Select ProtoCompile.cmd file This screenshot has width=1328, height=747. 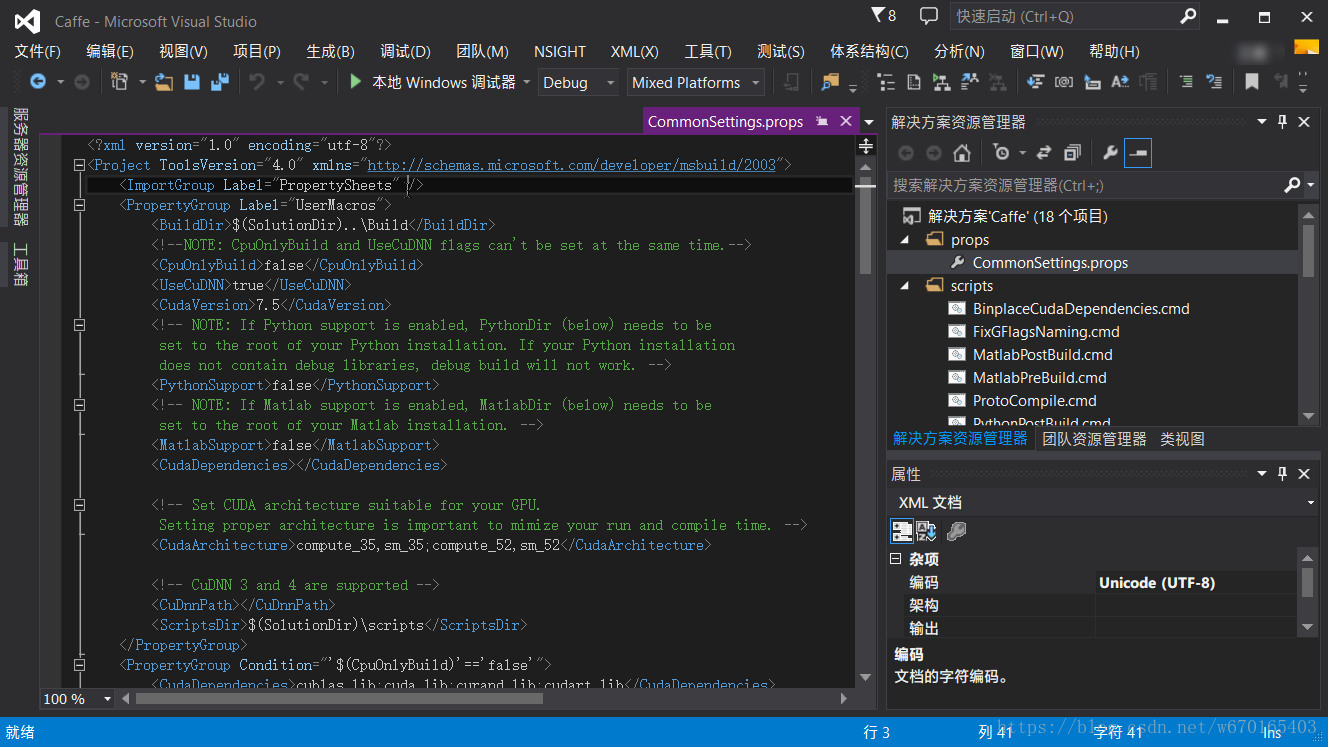(x=1035, y=401)
